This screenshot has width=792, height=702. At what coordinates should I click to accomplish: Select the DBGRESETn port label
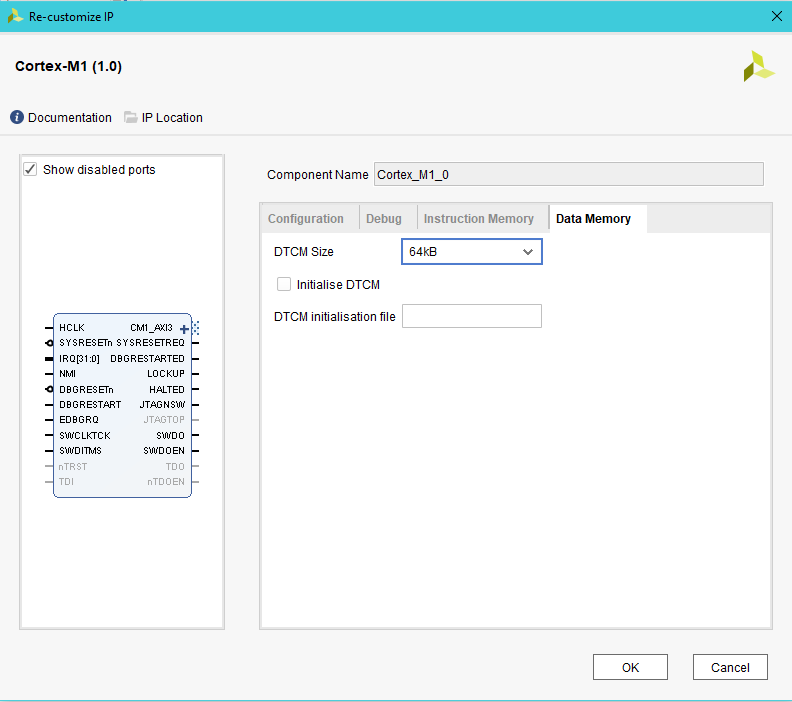pyautogui.click(x=86, y=389)
